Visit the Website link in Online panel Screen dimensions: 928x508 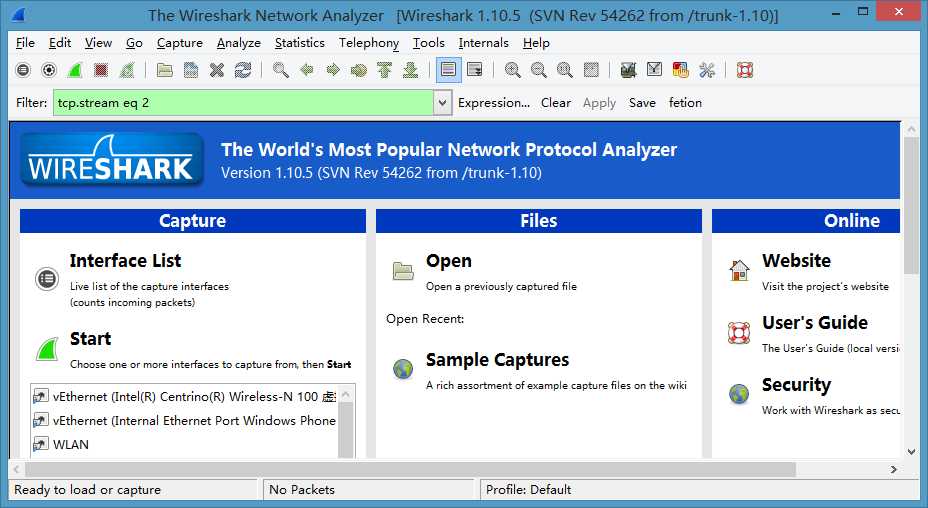[x=796, y=261]
